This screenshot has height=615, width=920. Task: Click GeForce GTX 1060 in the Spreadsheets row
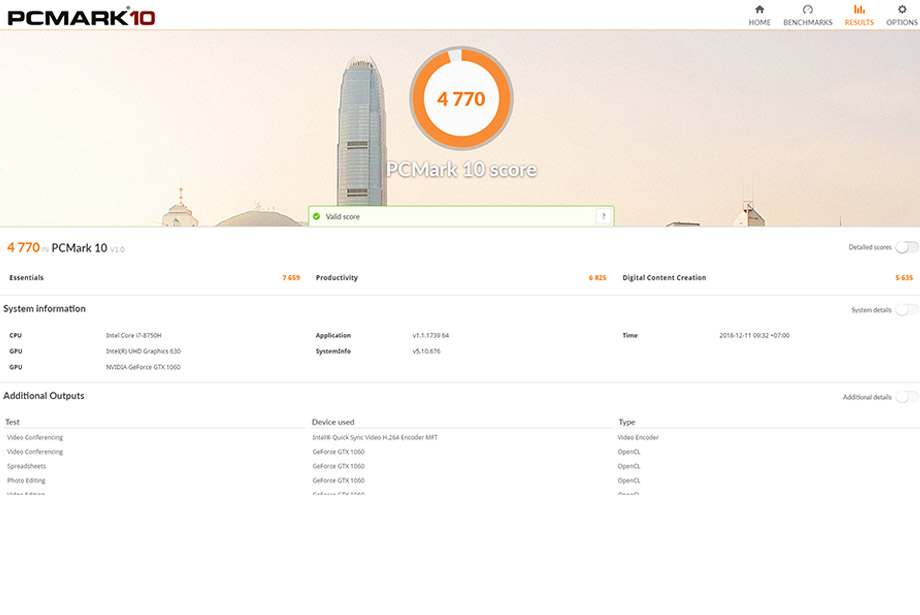coord(339,467)
